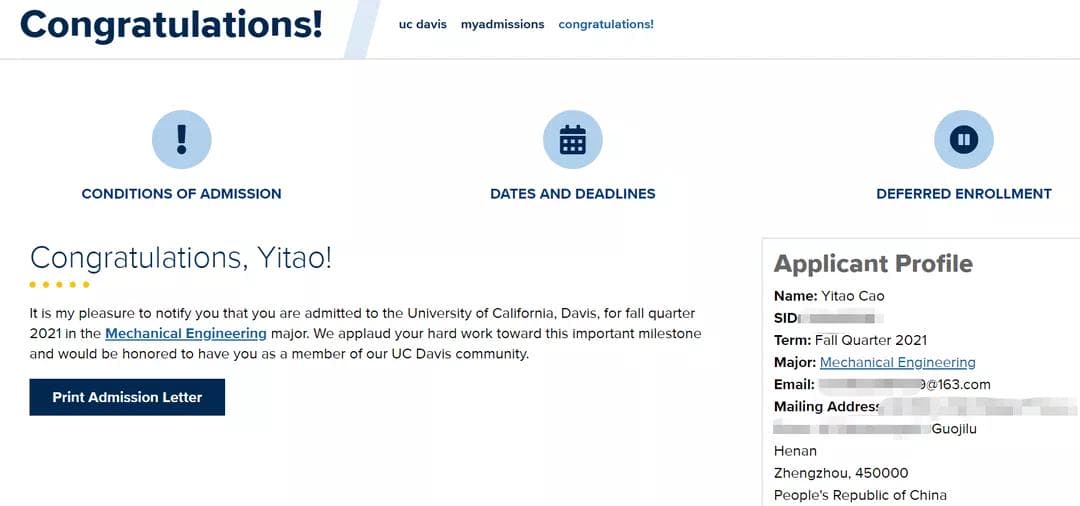Image resolution: width=1080 pixels, height=506 pixels.
Task: Open Mechanical Engineering link in Applicant Profile
Action: [x=897, y=362]
